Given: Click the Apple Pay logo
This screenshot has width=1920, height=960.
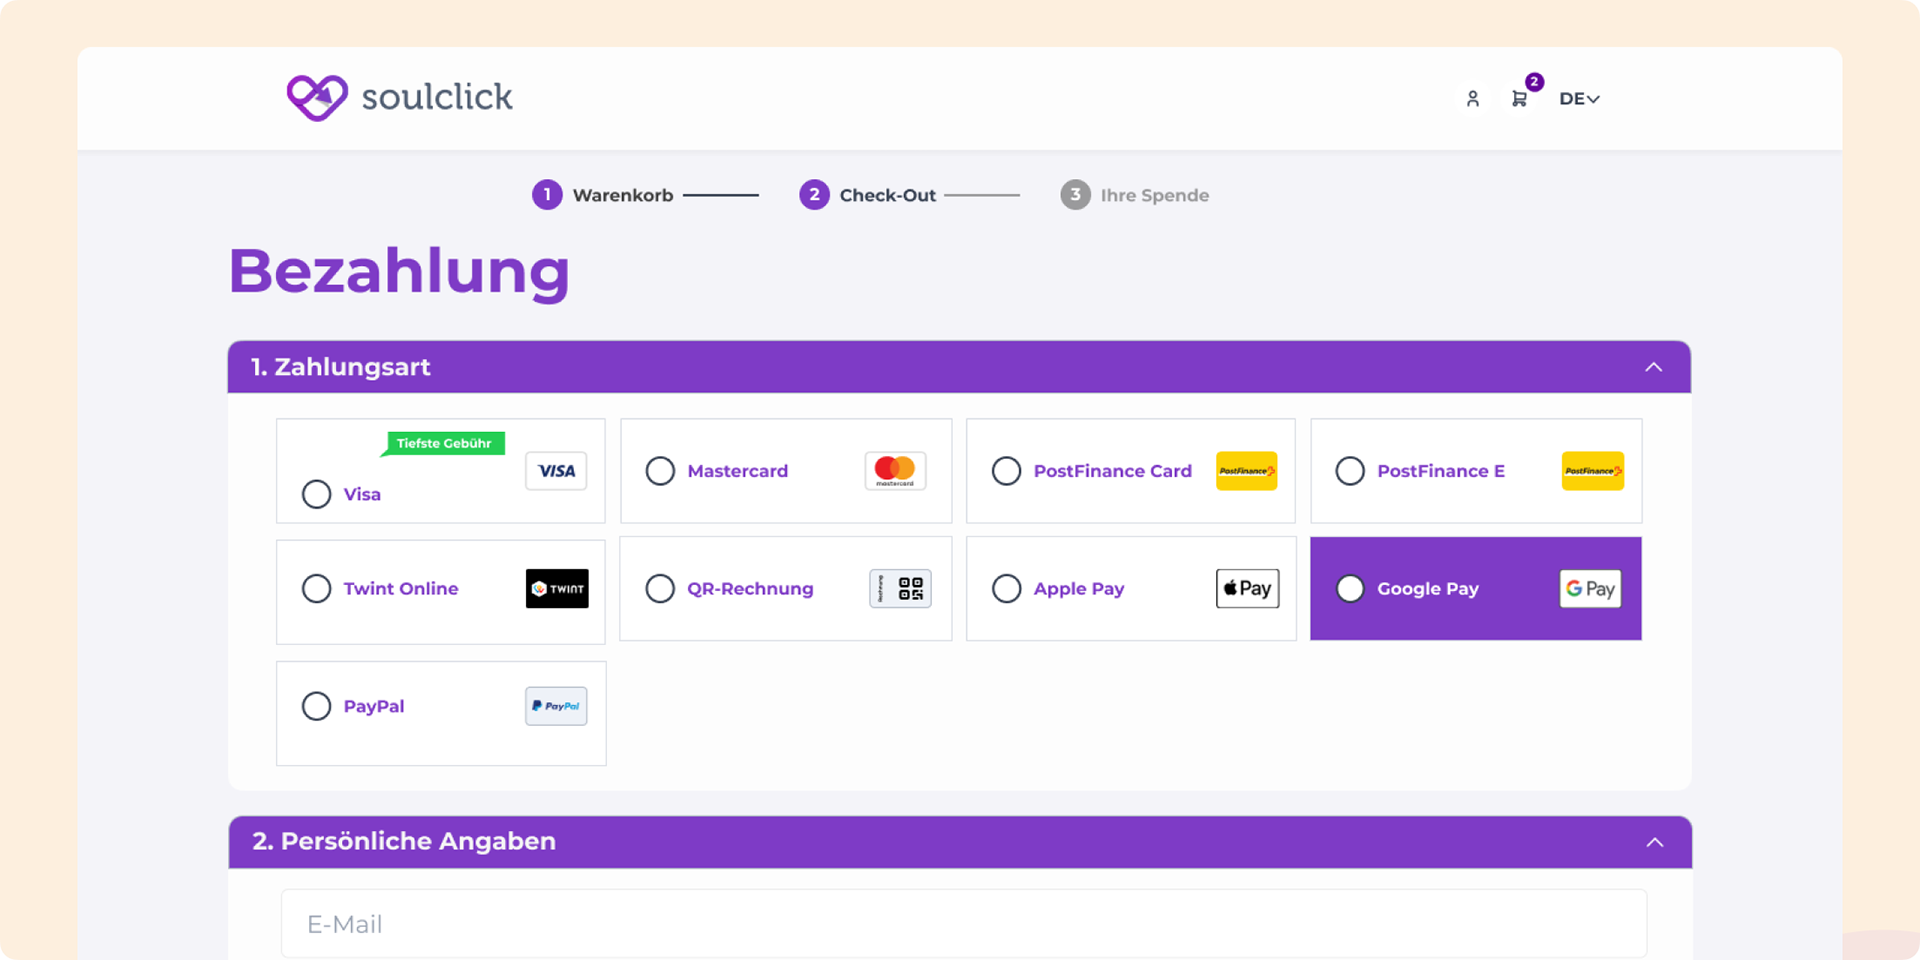Looking at the screenshot, I should (1247, 588).
